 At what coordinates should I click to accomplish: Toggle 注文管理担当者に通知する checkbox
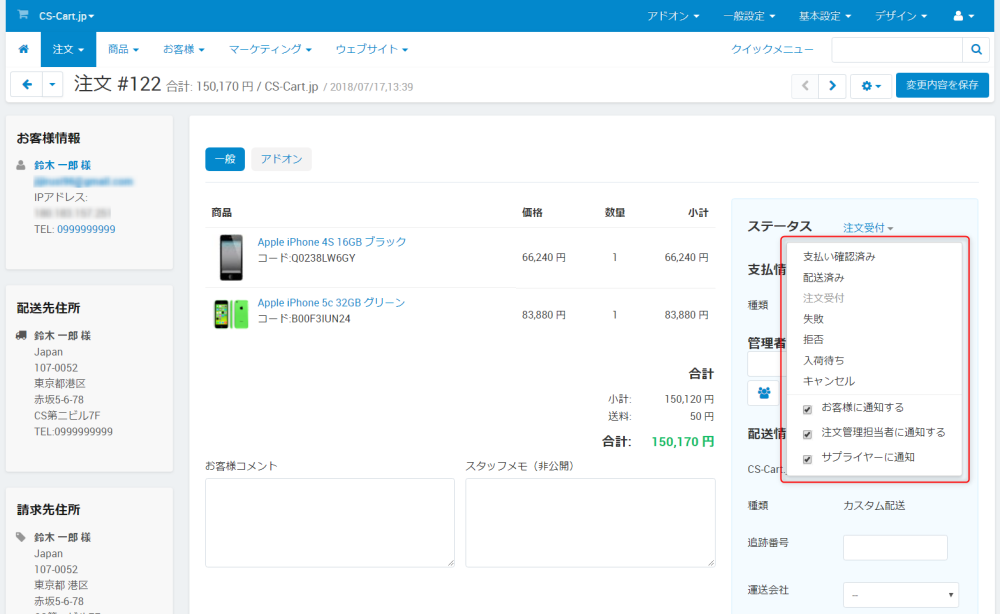pyautogui.click(x=807, y=434)
